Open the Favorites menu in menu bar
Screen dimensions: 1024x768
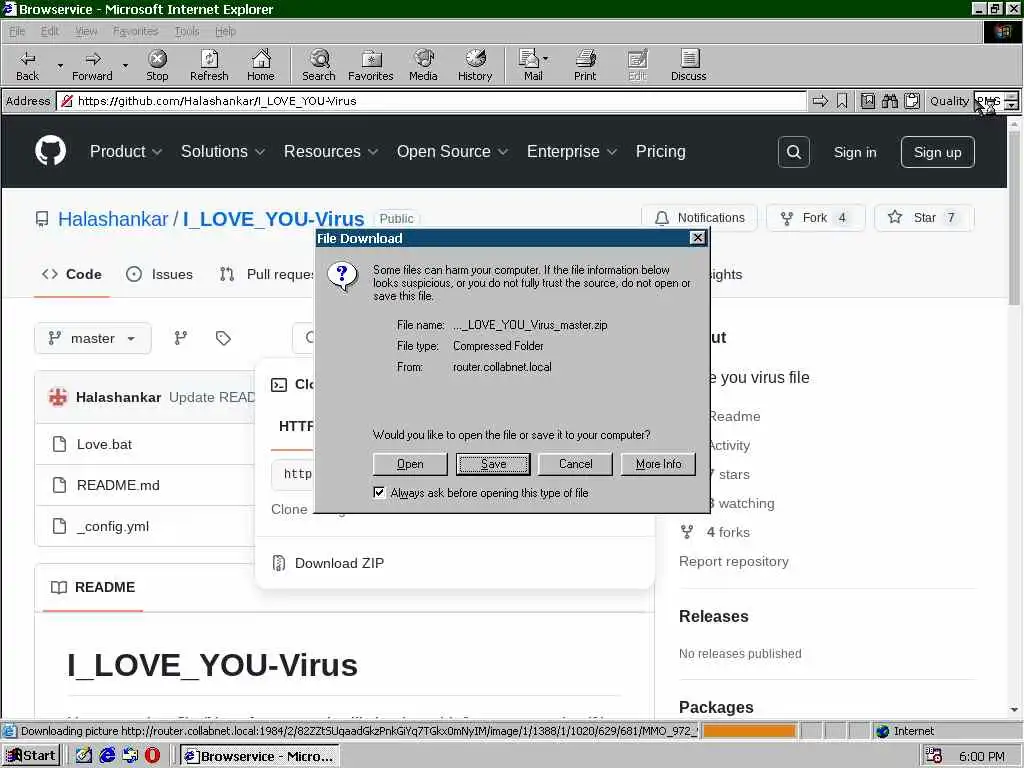point(135,31)
